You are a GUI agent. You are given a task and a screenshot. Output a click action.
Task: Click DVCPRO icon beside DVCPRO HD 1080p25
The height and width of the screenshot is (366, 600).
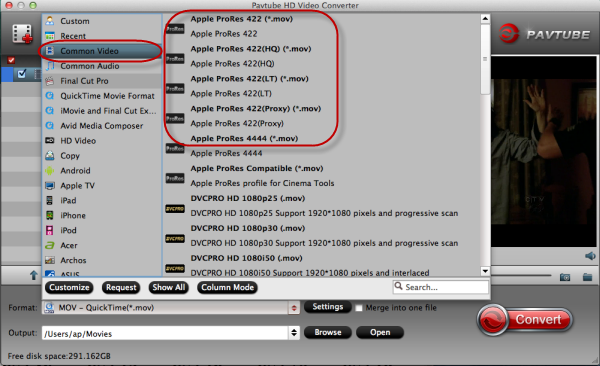(x=175, y=209)
